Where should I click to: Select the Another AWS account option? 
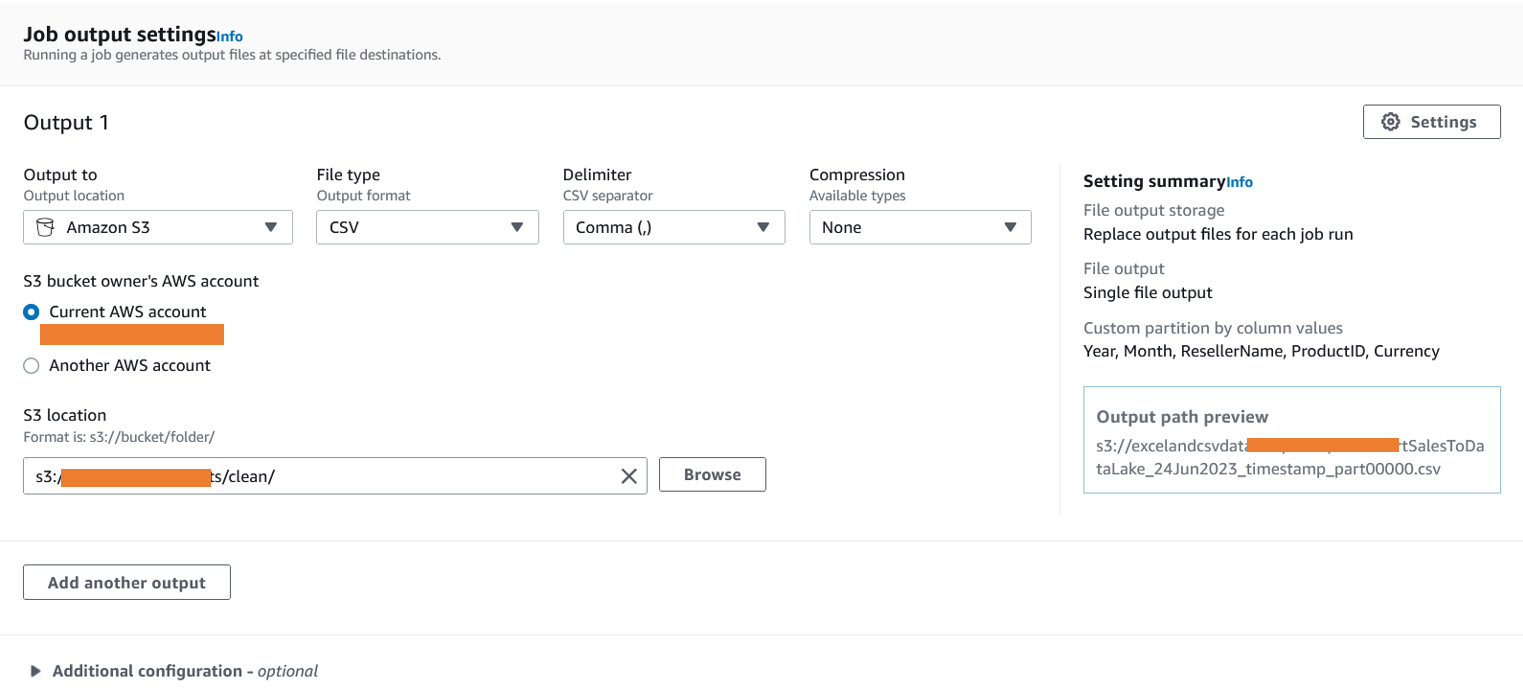tap(31, 366)
